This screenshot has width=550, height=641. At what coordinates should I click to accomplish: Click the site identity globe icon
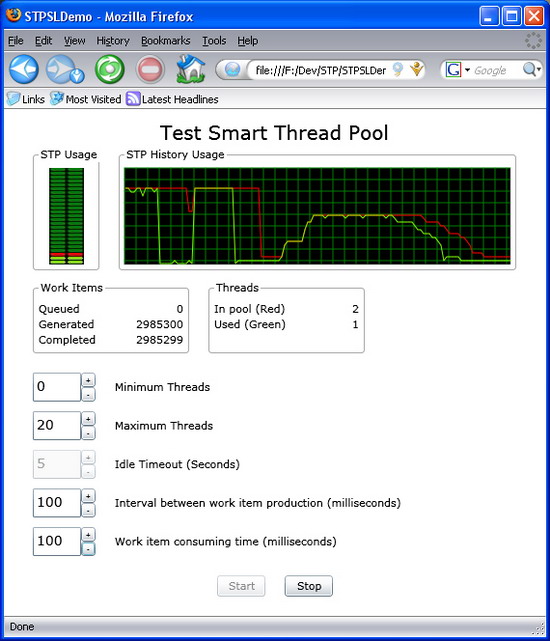[232, 69]
